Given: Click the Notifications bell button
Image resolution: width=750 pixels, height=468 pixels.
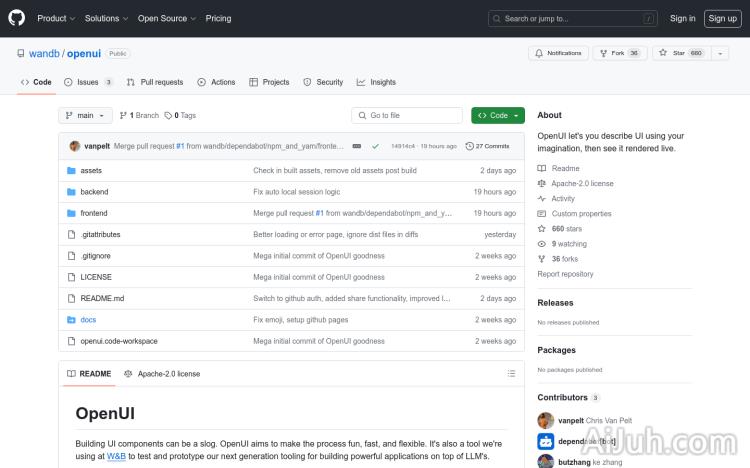Looking at the screenshot, I should pyautogui.click(x=558, y=53).
